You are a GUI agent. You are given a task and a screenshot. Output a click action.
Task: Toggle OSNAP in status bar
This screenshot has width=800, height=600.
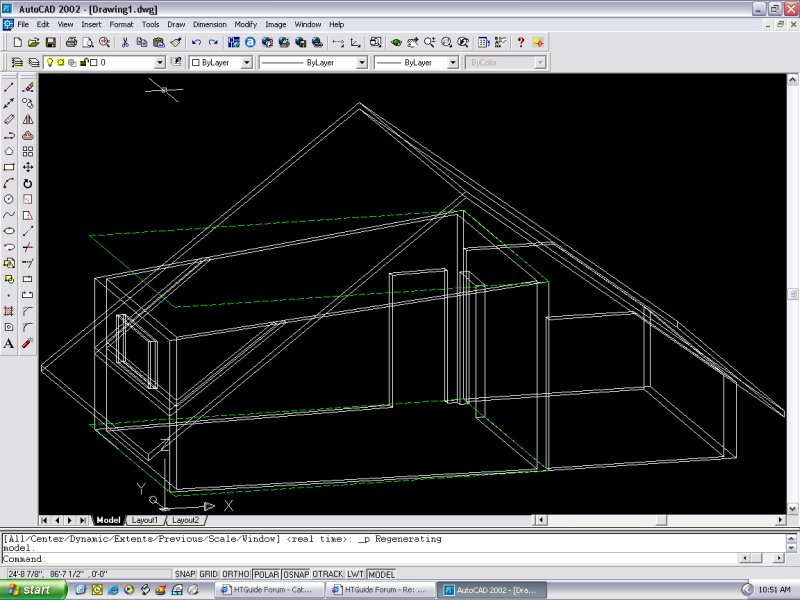click(x=296, y=574)
